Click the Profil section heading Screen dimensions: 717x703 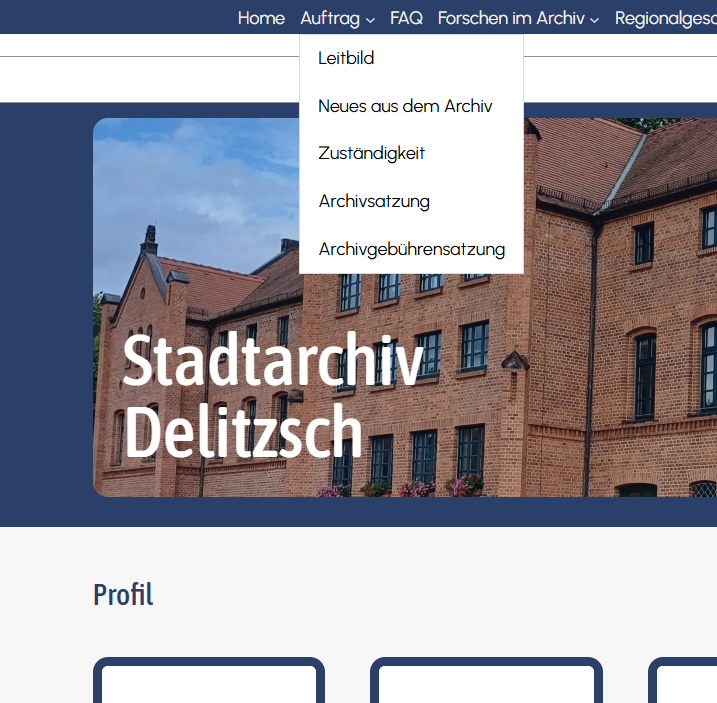[123, 595]
